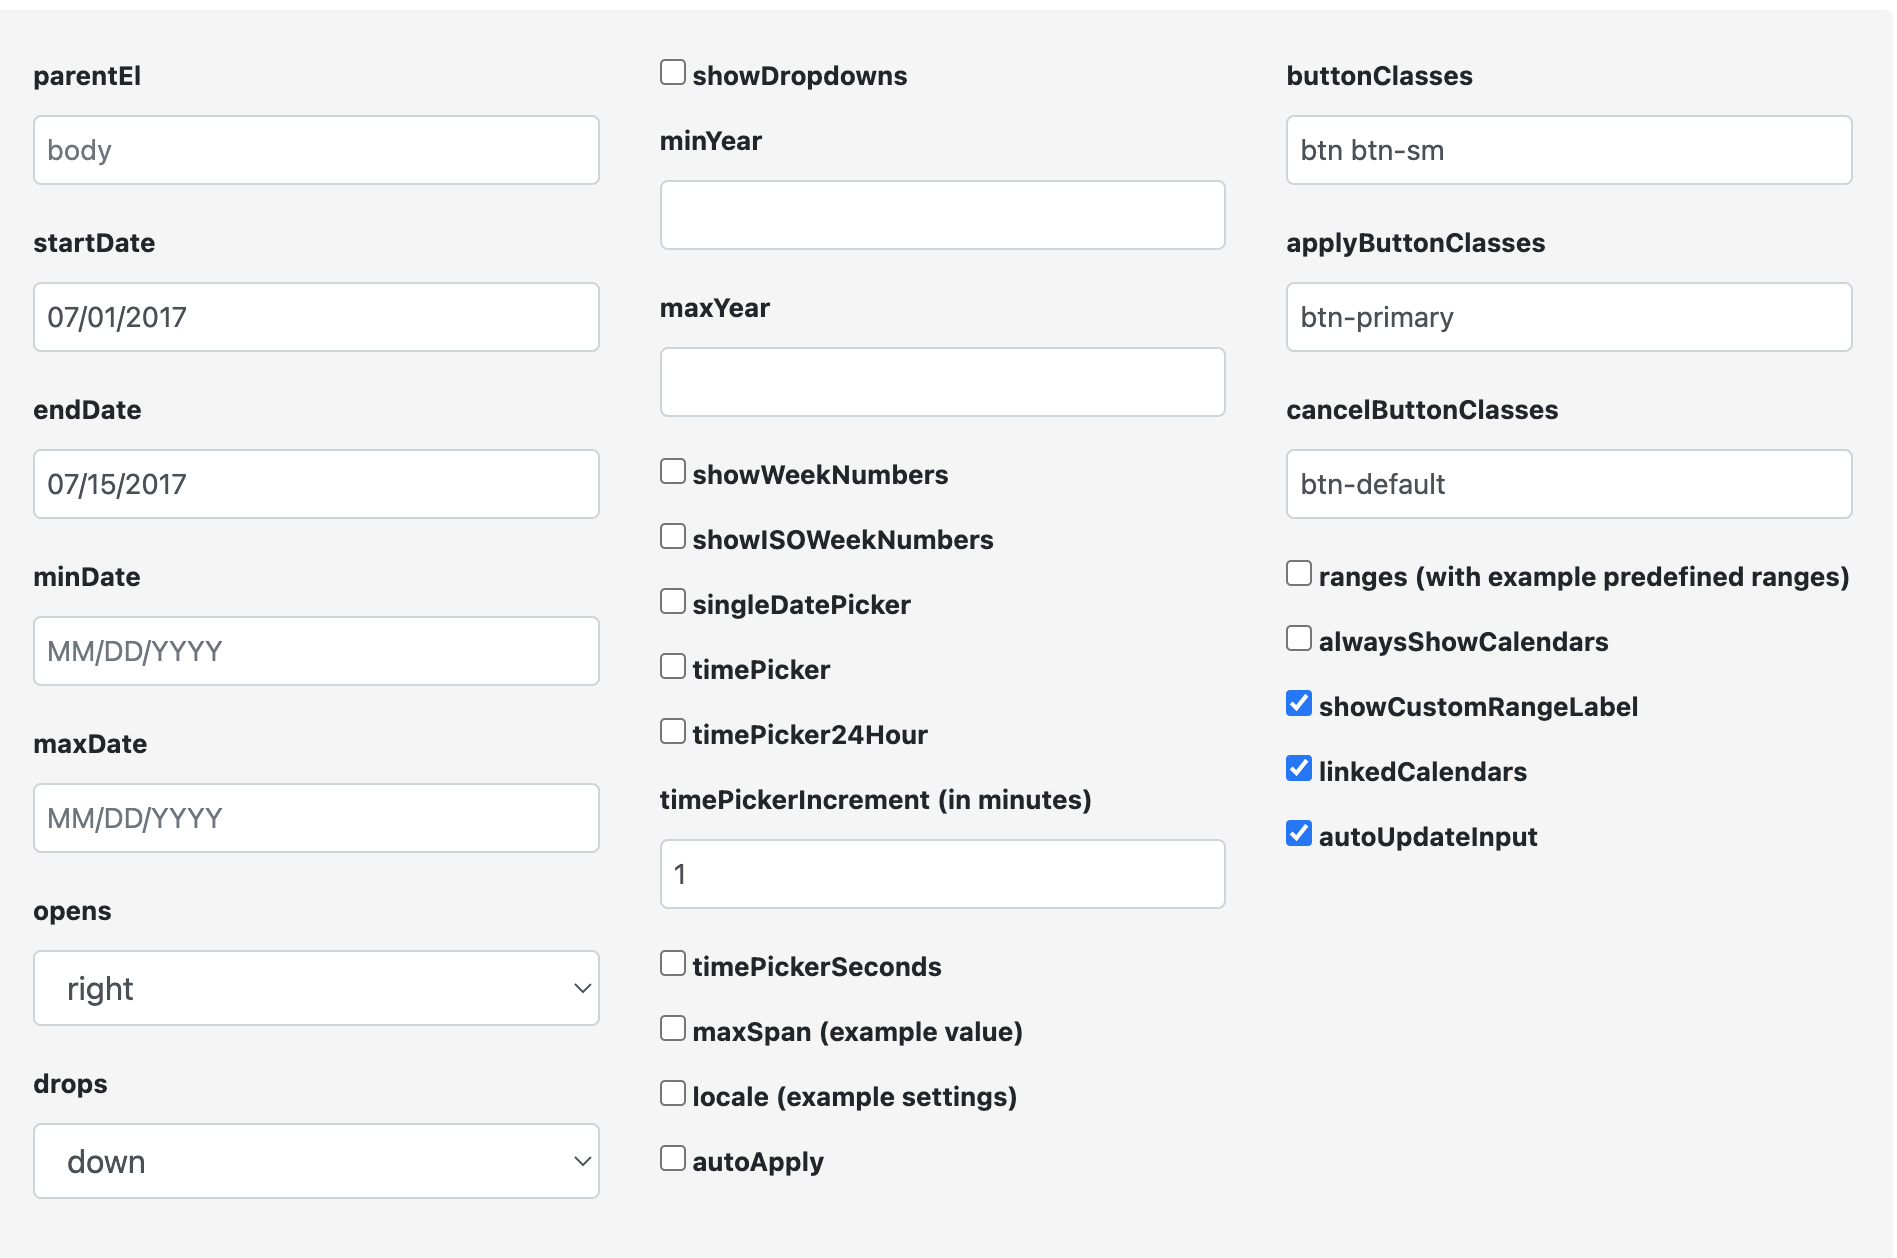This screenshot has width=1897, height=1258.
Task: Click the startDate input field
Action: click(x=316, y=317)
